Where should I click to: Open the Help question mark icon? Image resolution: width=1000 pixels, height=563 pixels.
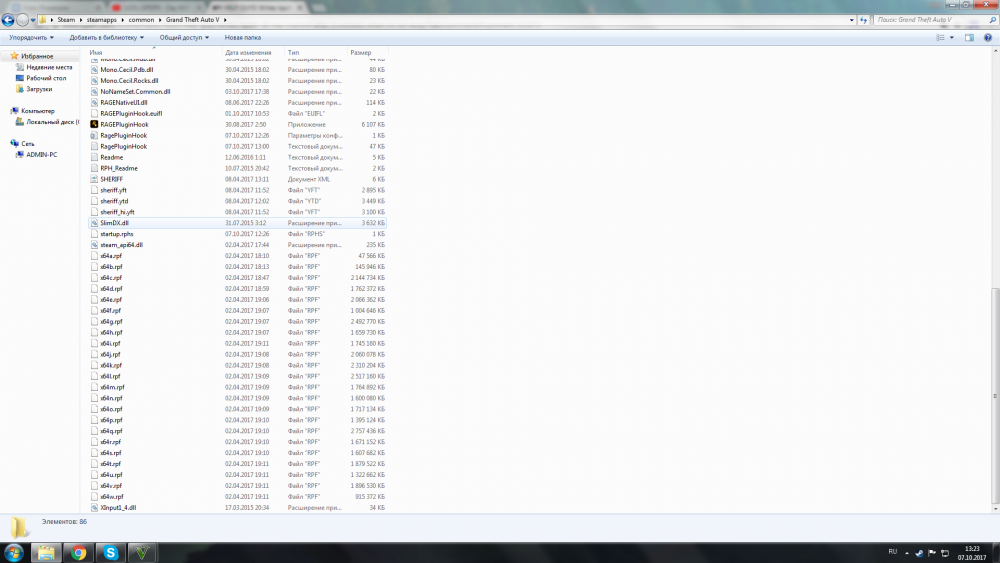click(x=987, y=38)
